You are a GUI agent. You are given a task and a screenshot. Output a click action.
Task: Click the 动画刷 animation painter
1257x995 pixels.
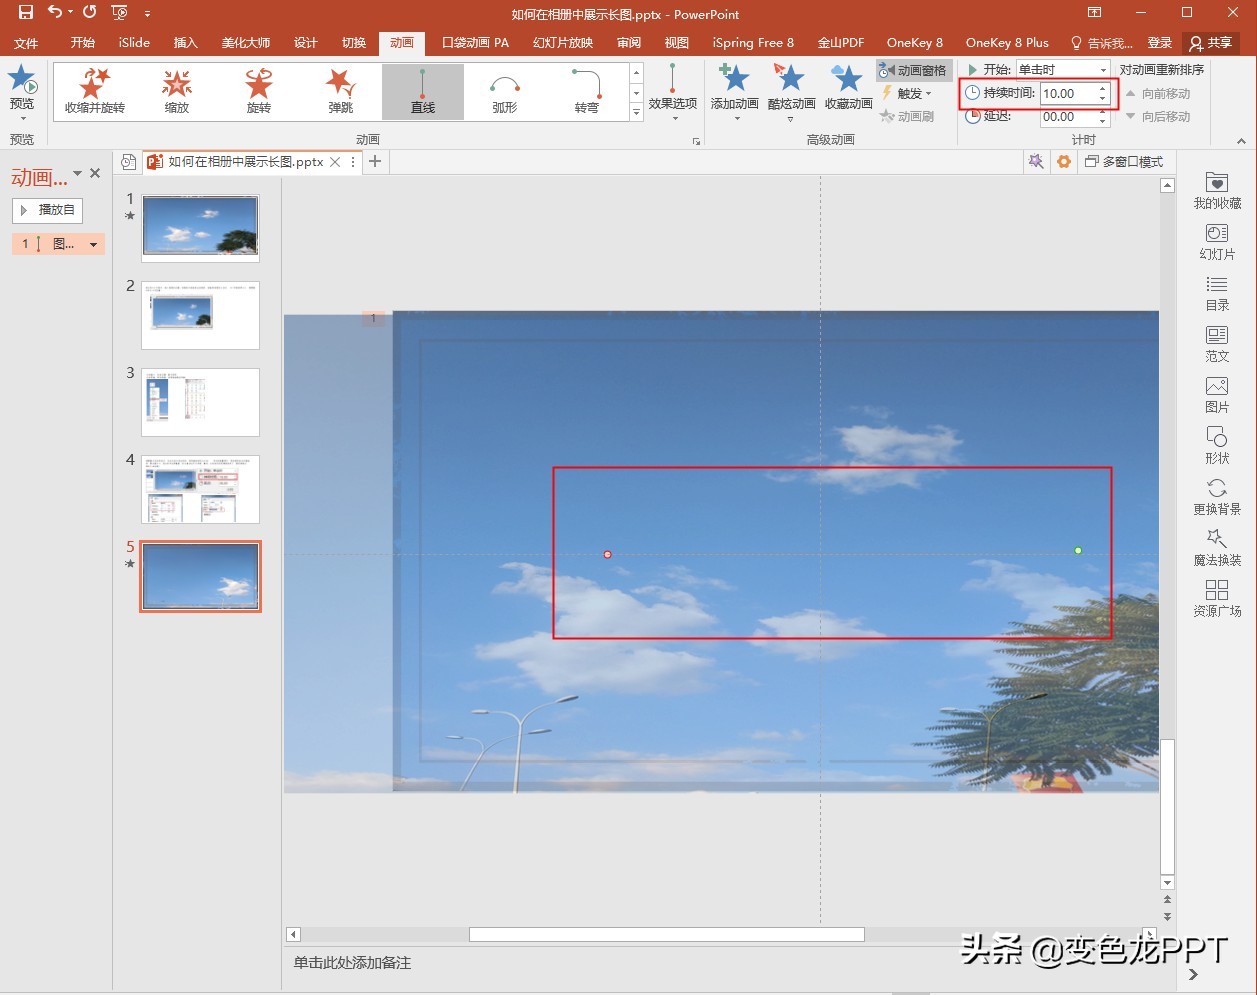point(907,116)
